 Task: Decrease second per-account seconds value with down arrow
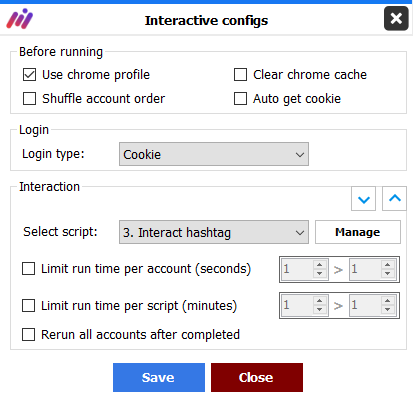[387, 273]
